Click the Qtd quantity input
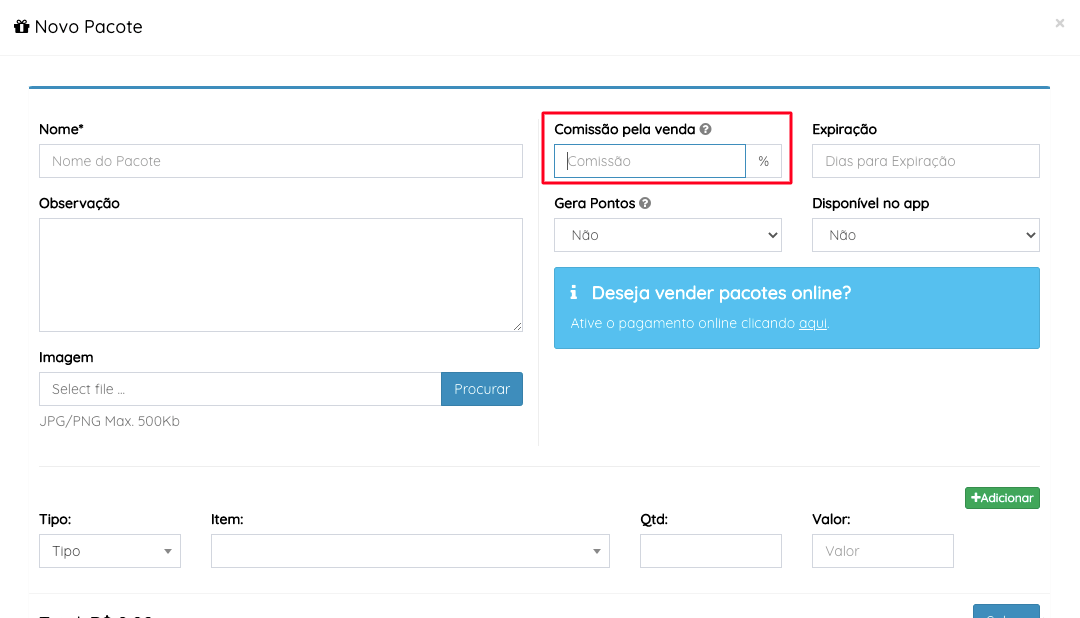This screenshot has width=1080, height=618. coord(710,551)
